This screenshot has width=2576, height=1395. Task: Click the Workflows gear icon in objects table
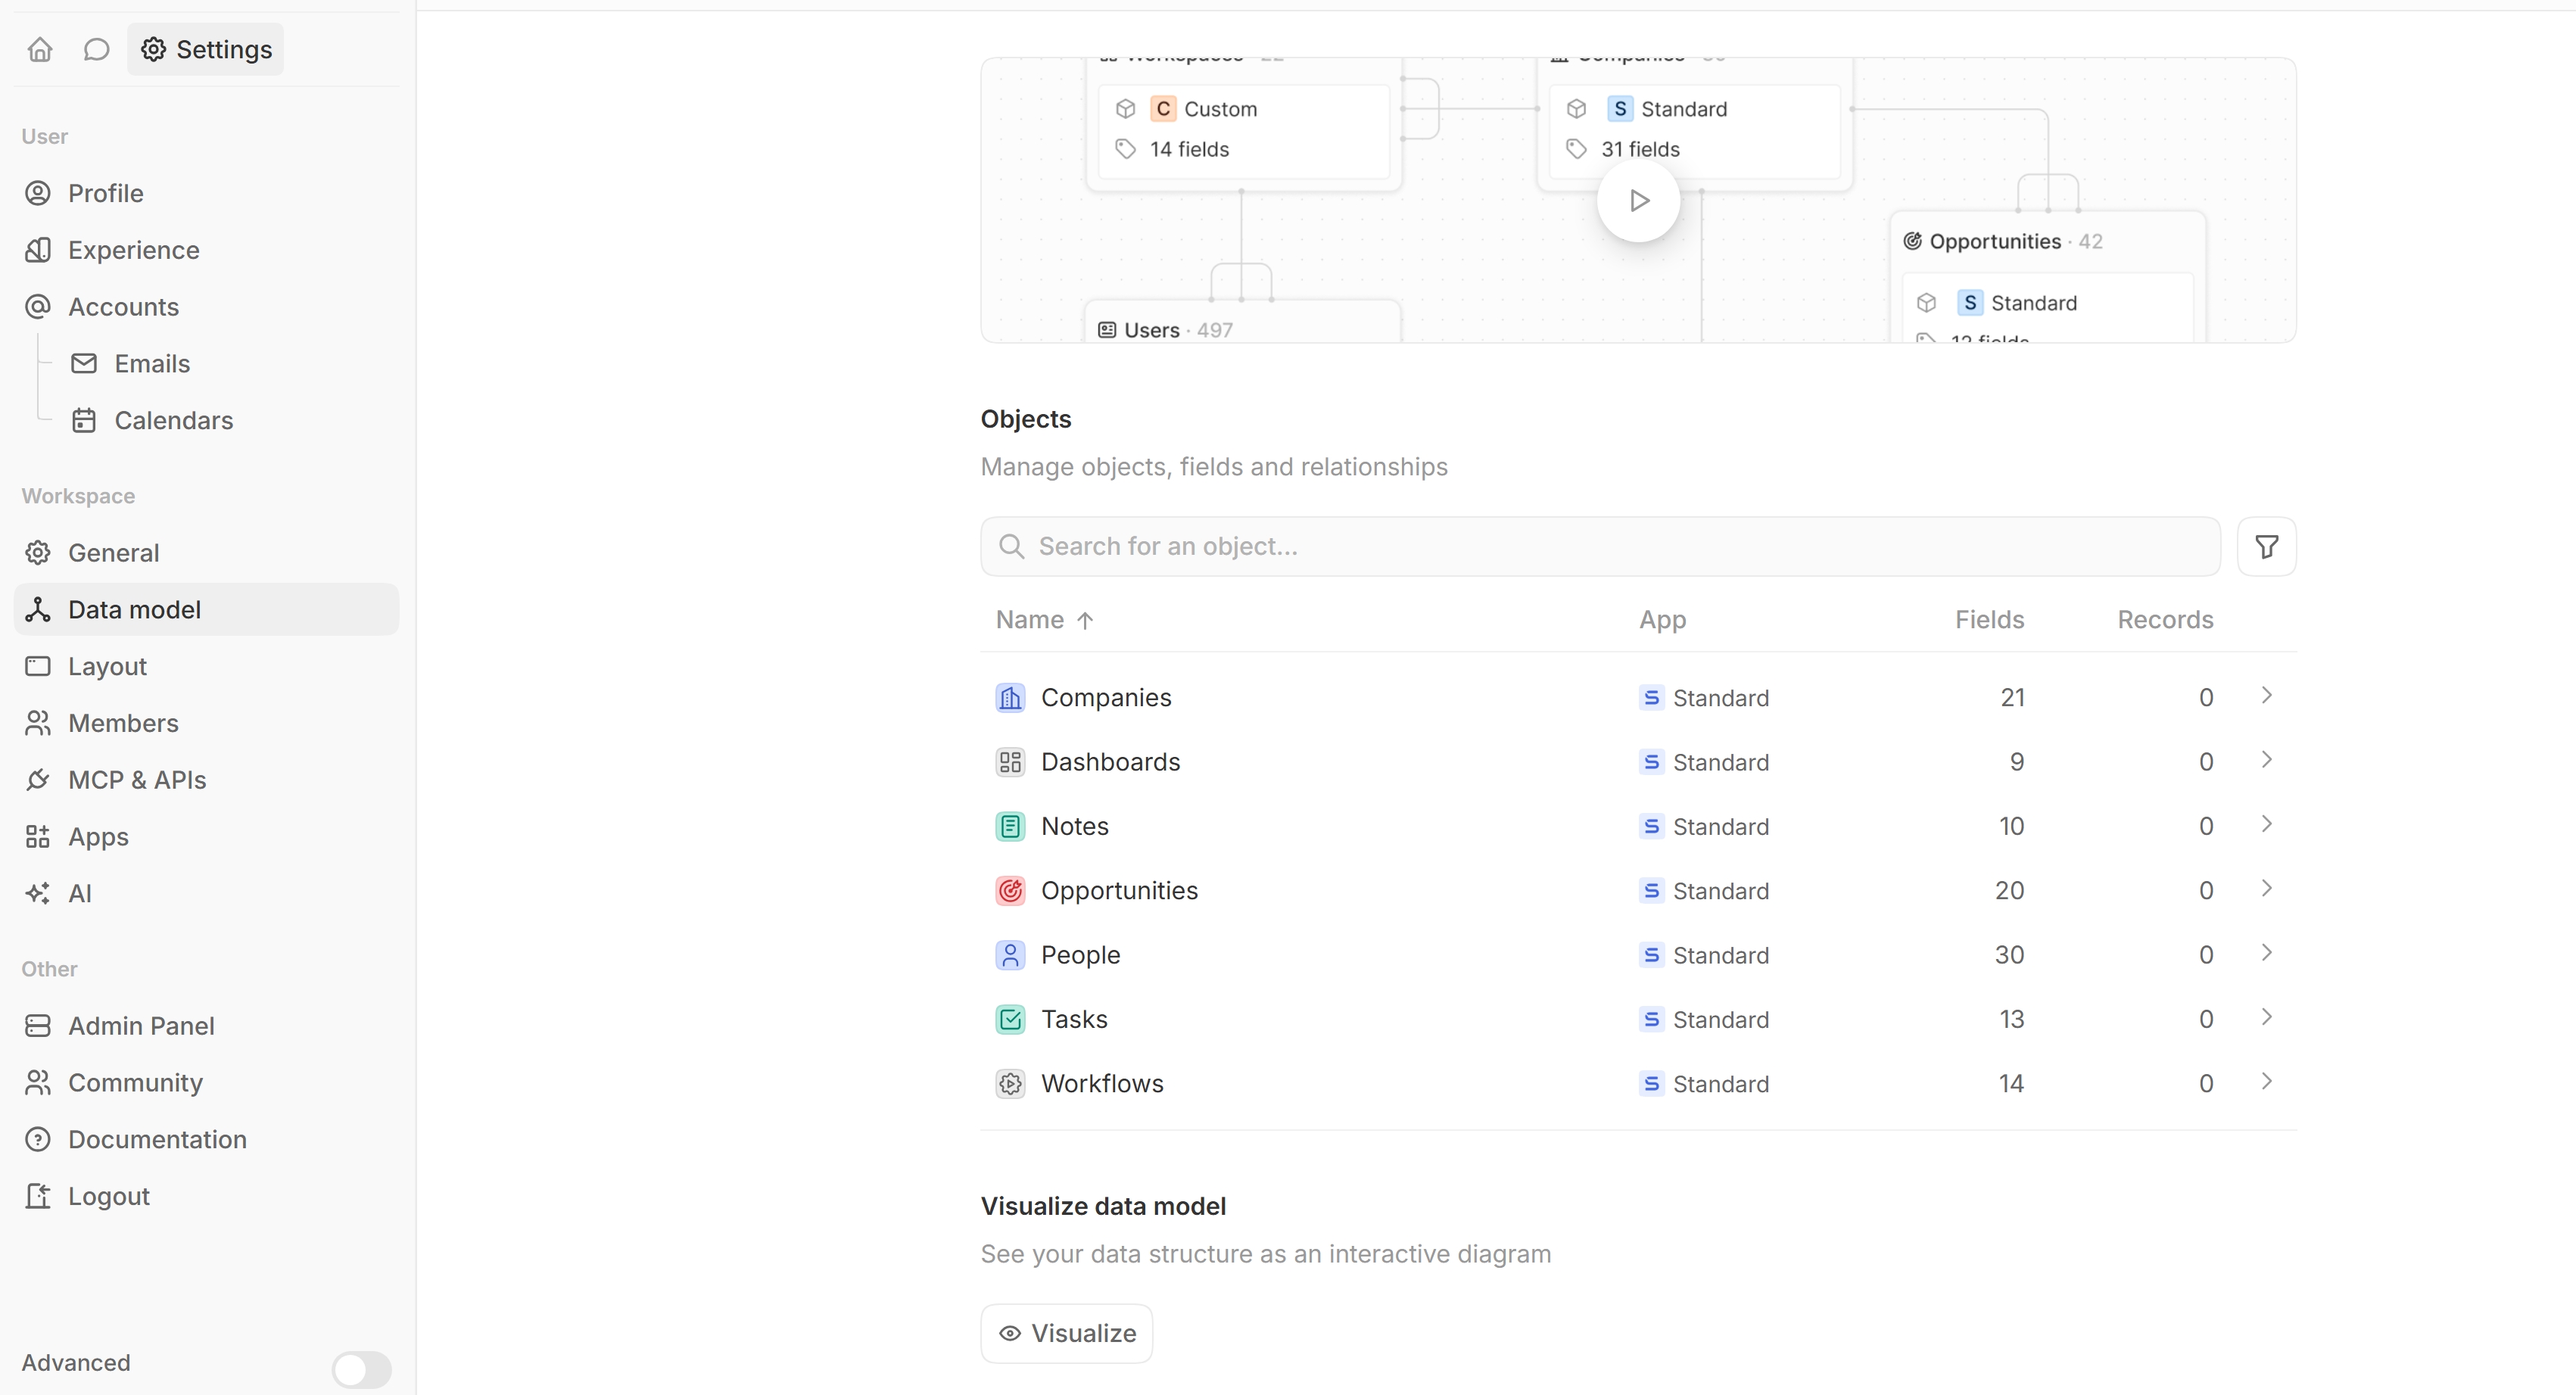tap(1010, 1084)
